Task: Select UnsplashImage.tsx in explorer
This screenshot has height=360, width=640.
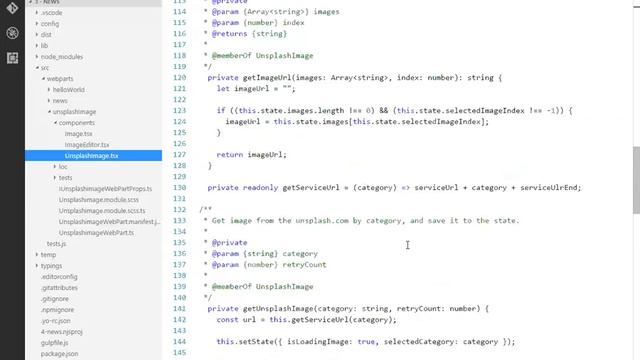Action: tap(93, 156)
